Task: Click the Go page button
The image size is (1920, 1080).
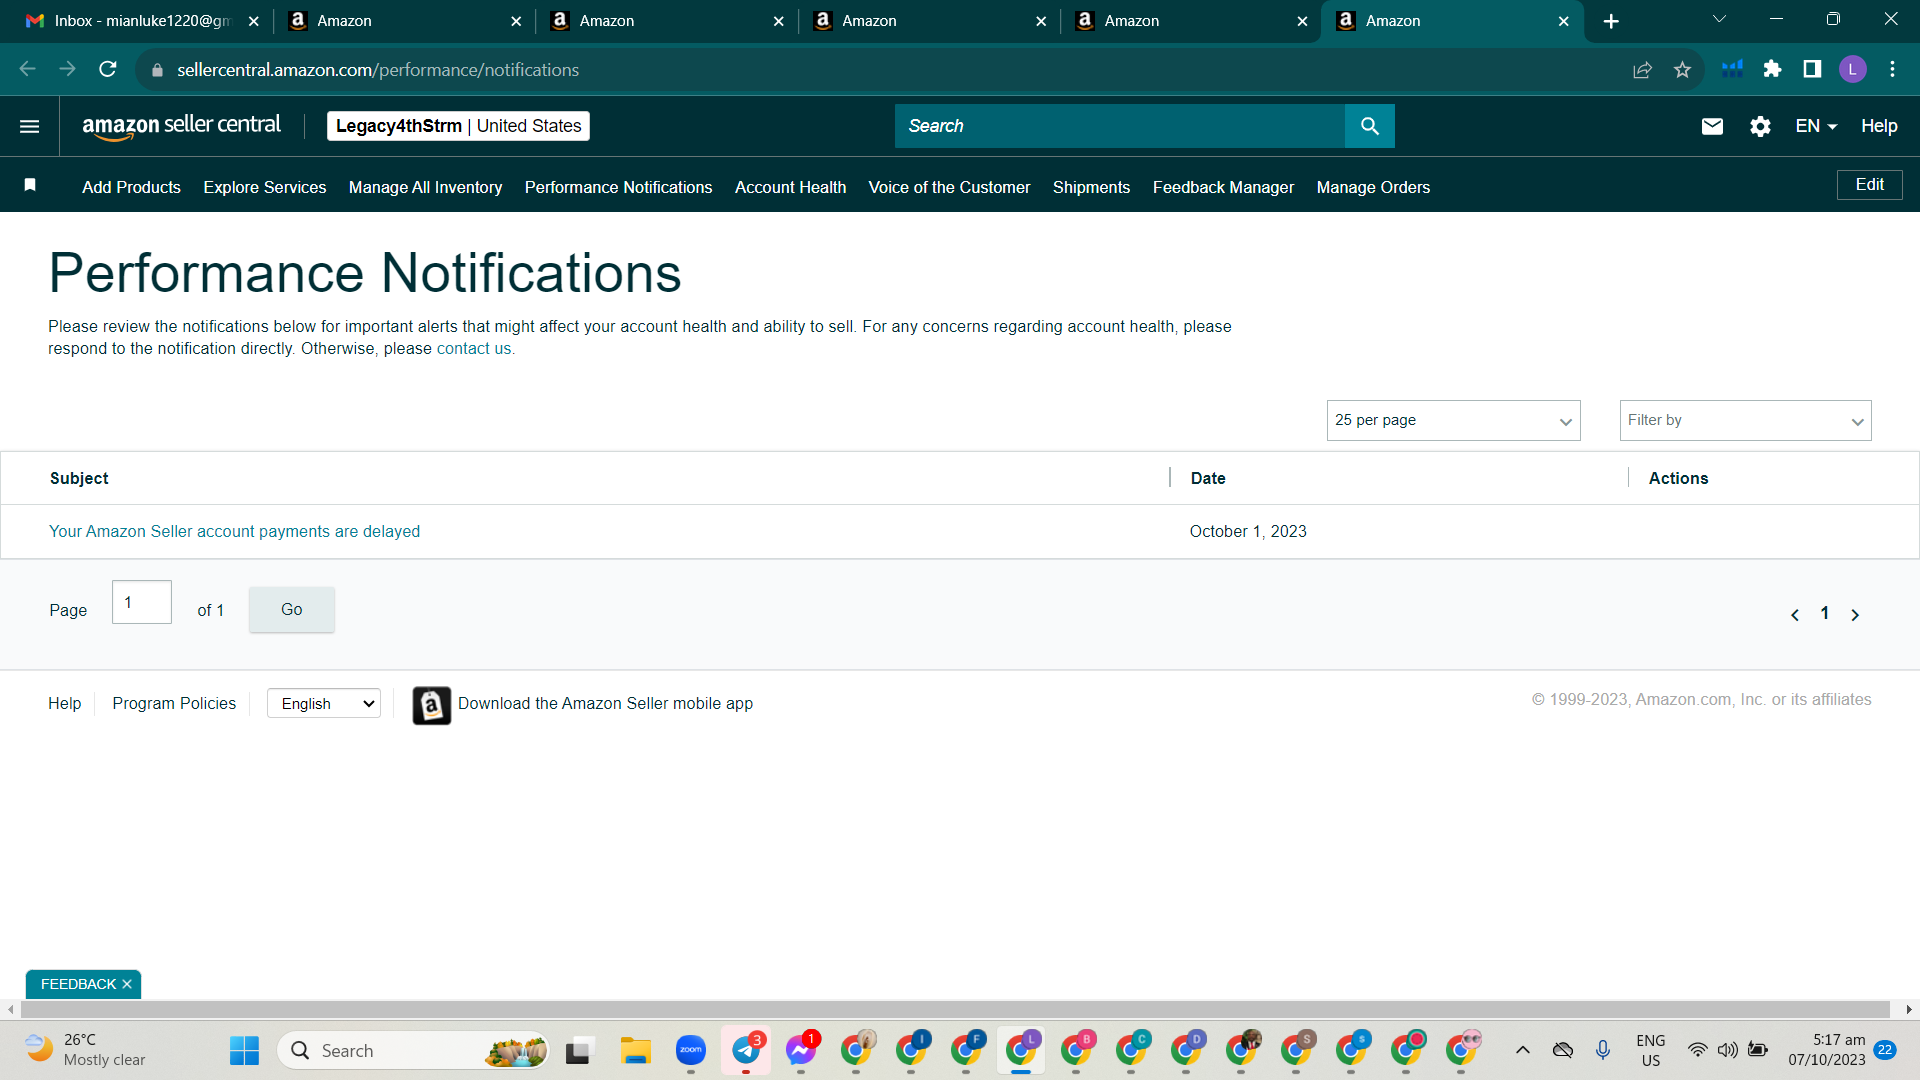Action: (291, 609)
